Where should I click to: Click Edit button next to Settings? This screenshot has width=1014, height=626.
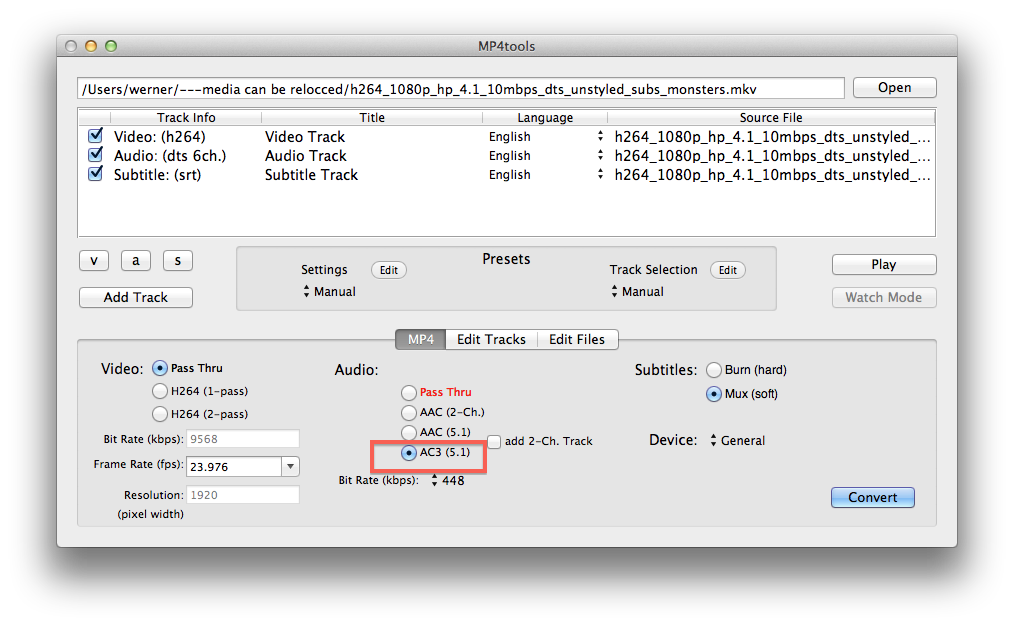click(x=389, y=270)
